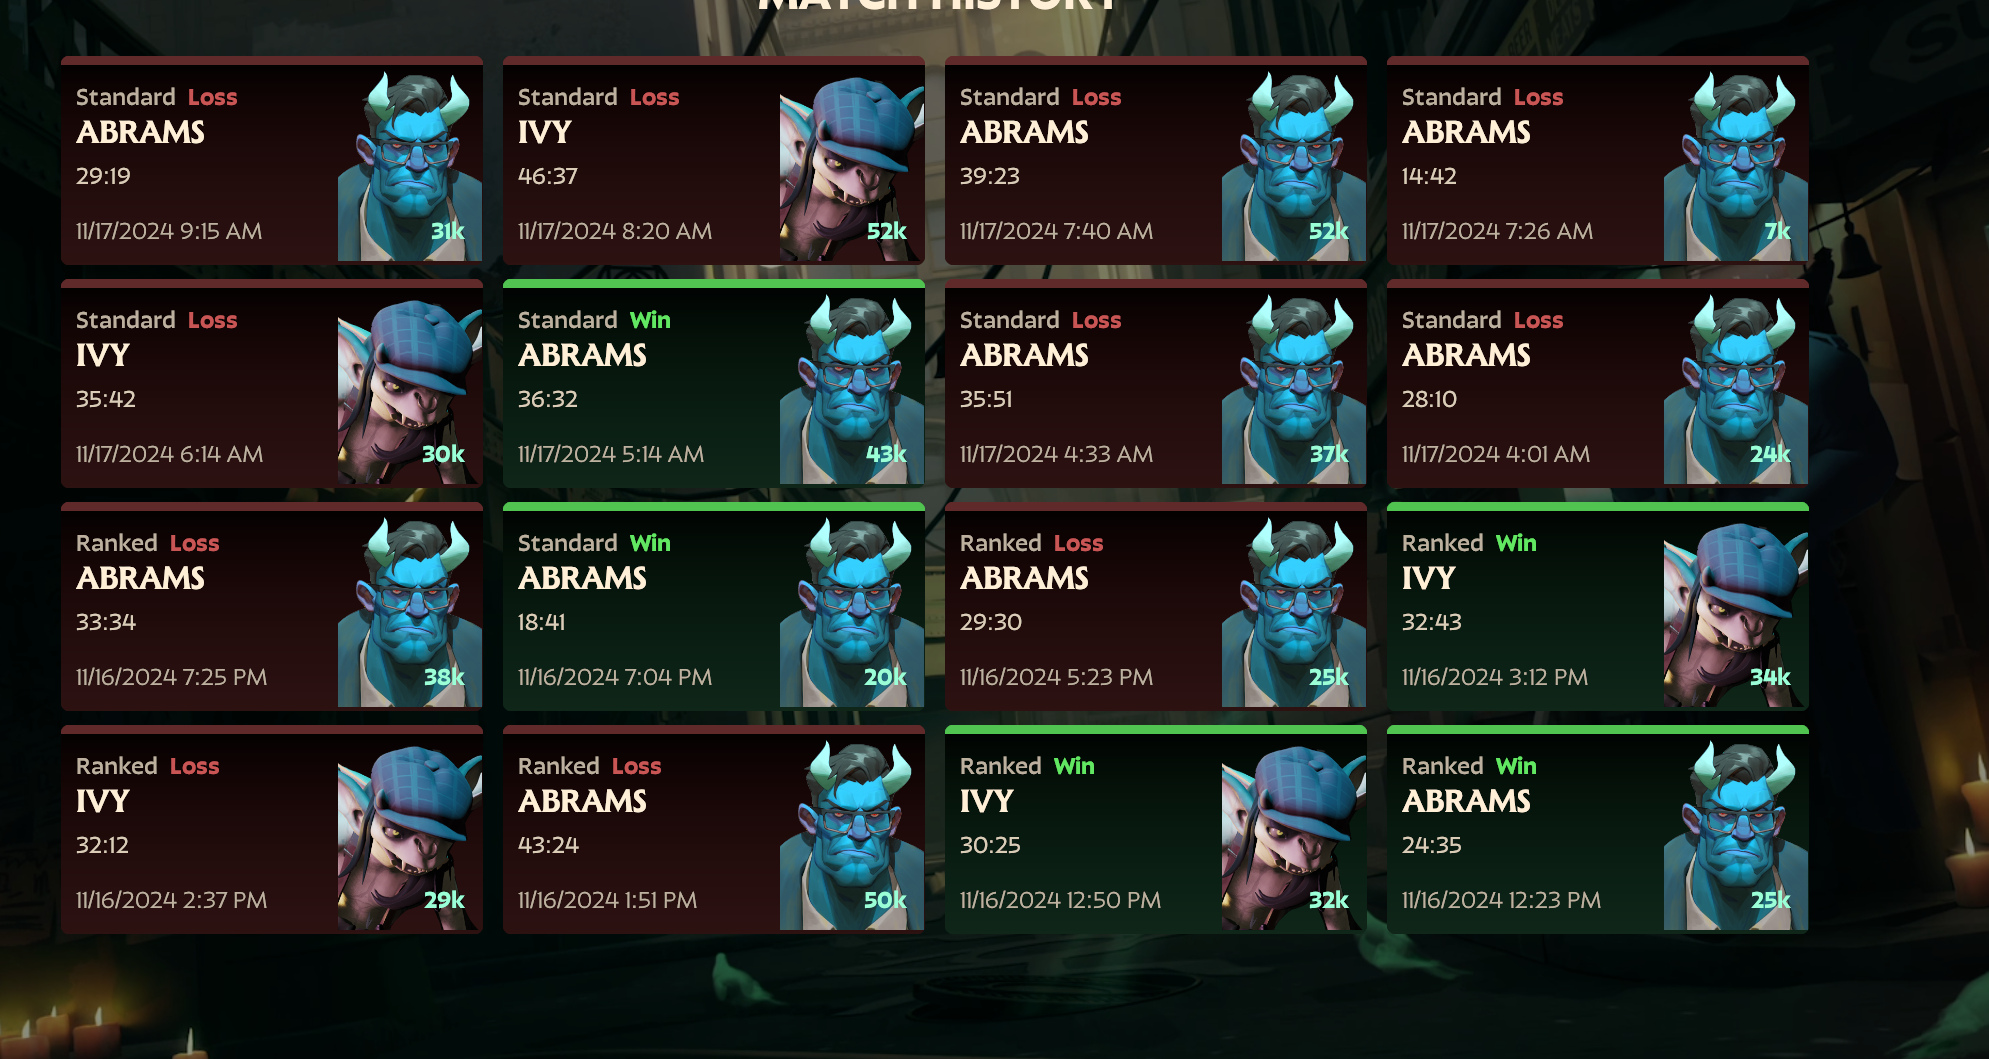Open ranked Abrams loss at 5:23 PM
1989x1059 pixels.
click(x=1156, y=607)
